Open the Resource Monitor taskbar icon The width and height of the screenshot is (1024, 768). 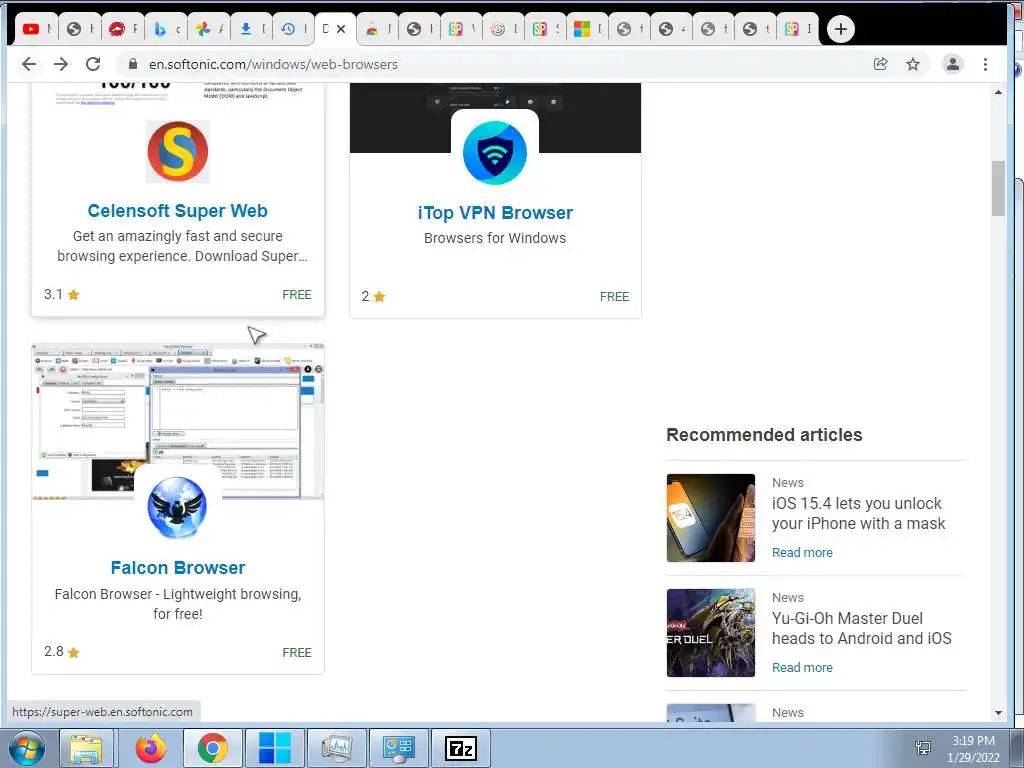pyautogui.click(x=336, y=748)
